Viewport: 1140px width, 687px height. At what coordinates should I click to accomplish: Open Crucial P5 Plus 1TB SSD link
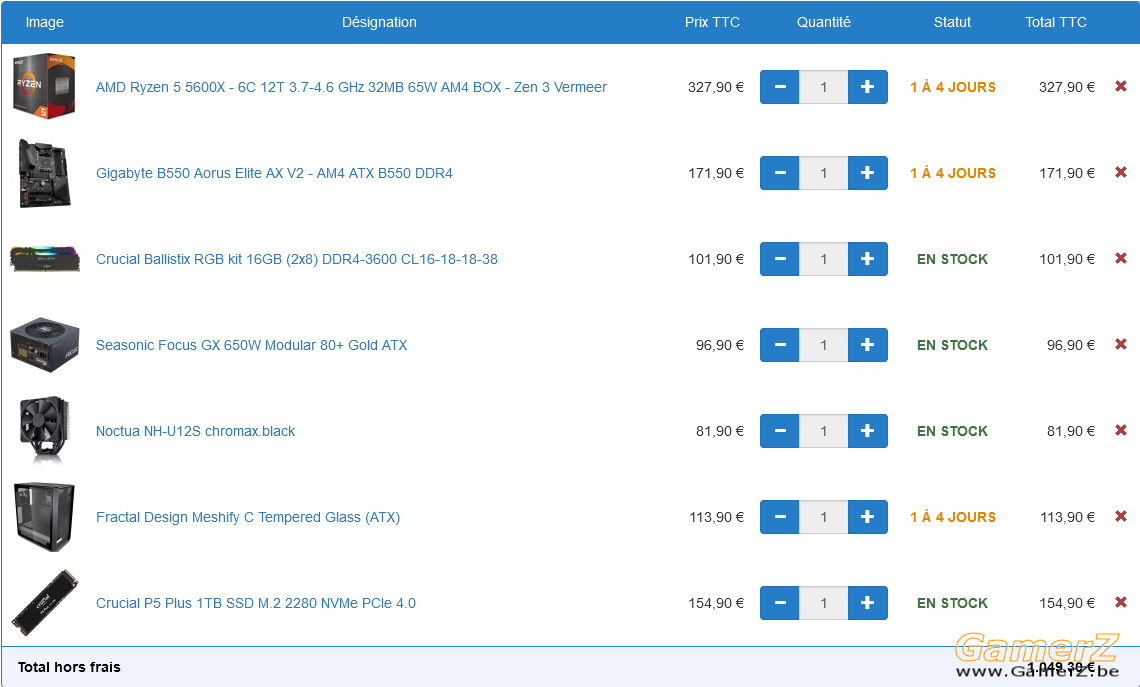coord(256,603)
